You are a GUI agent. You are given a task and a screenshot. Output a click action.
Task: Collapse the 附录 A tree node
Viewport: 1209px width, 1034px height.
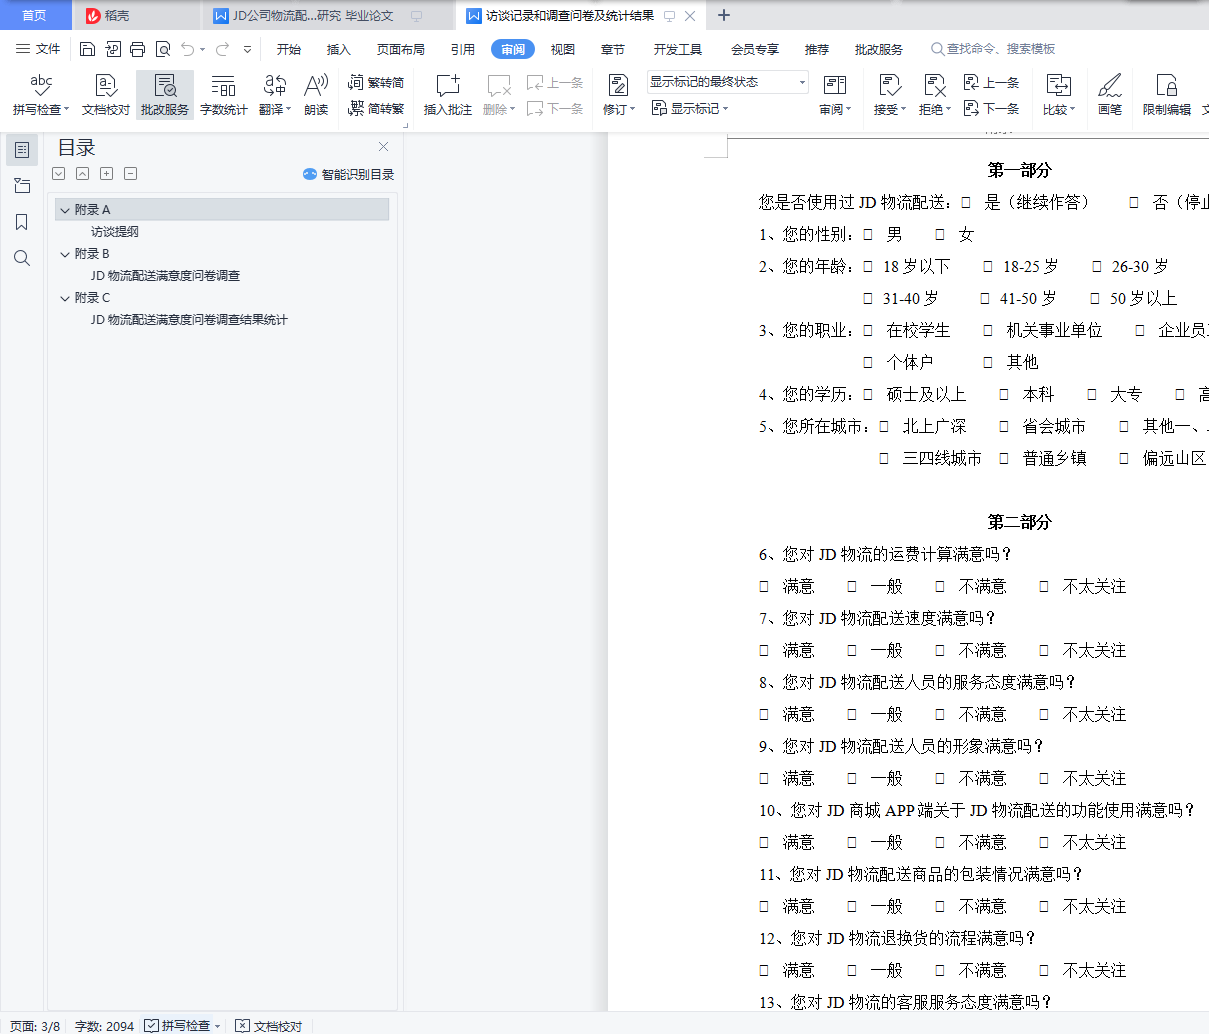(x=65, y=210)
